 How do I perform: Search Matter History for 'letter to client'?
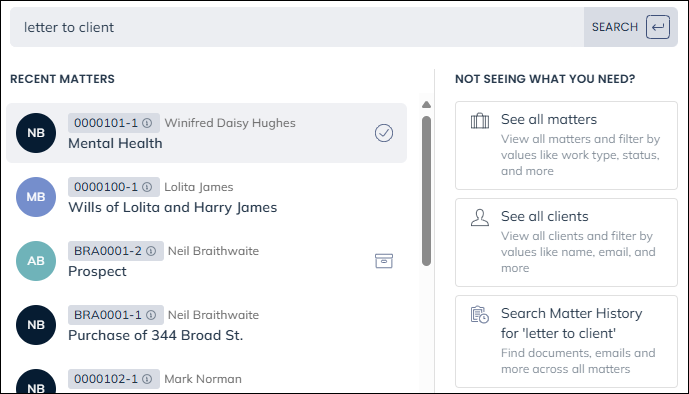point(566,341)
